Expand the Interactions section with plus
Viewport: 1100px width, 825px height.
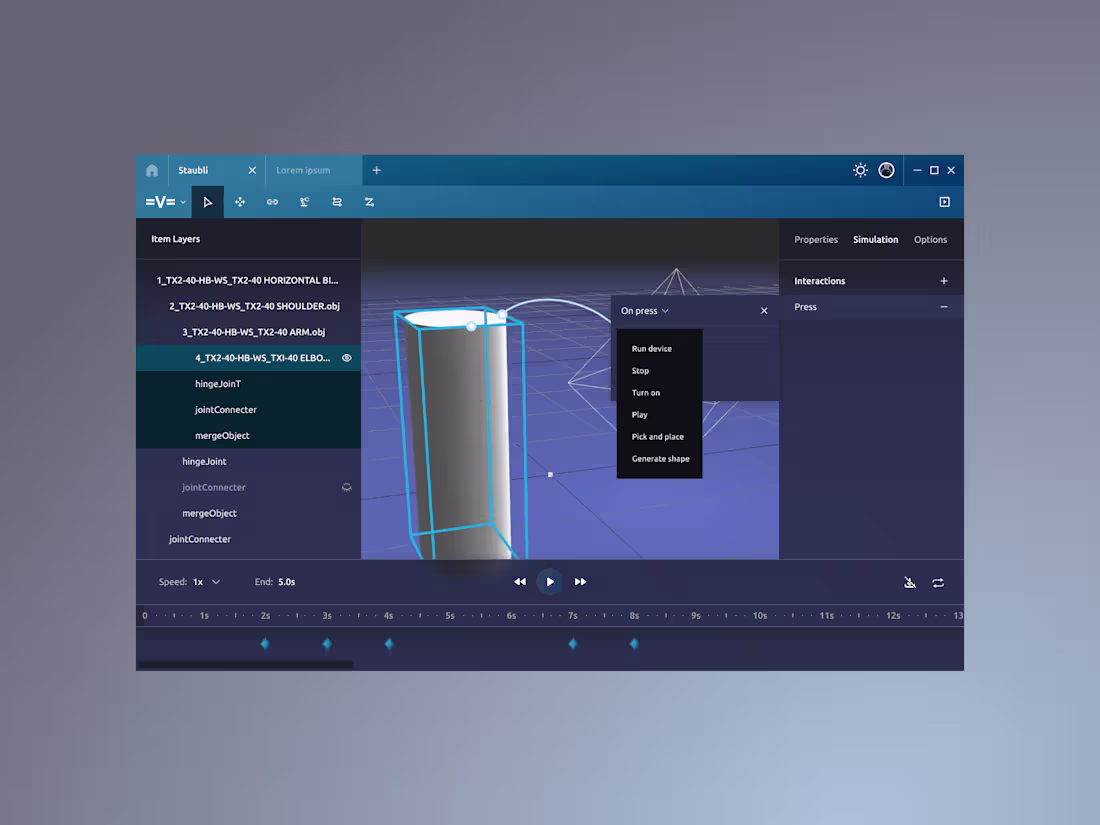(x=944, y=280)
